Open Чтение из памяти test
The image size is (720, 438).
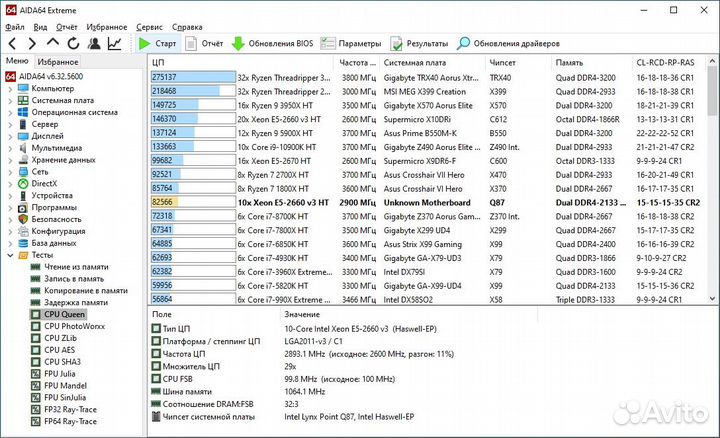(69, 267)
